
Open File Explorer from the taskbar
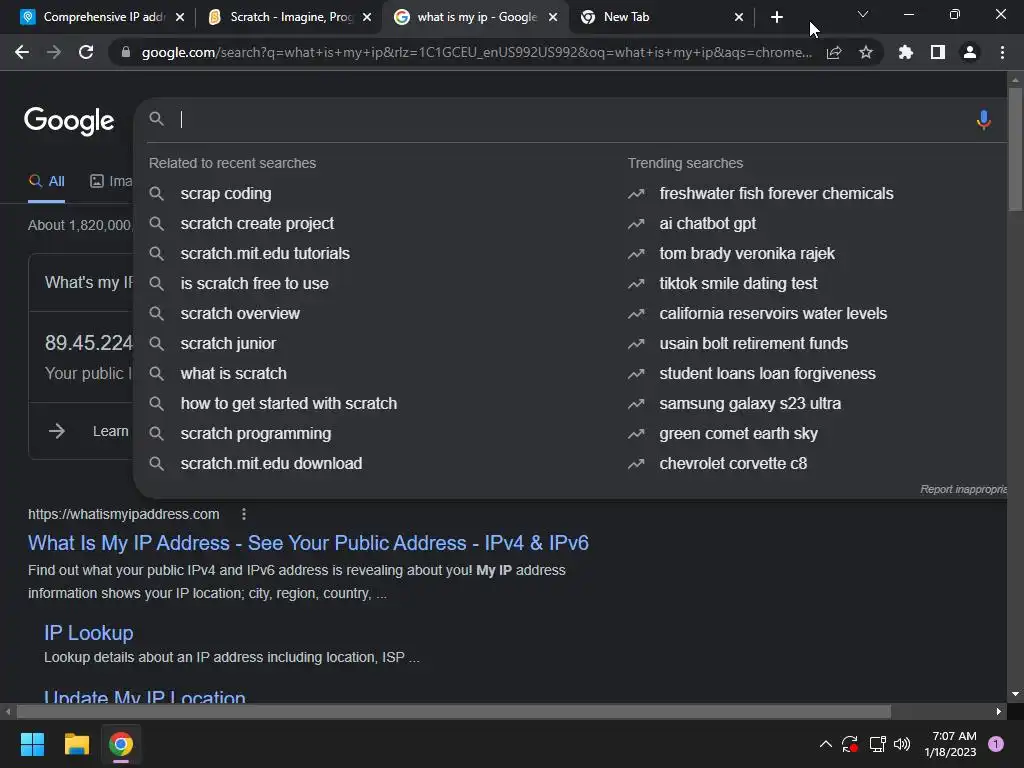(76, 744)
